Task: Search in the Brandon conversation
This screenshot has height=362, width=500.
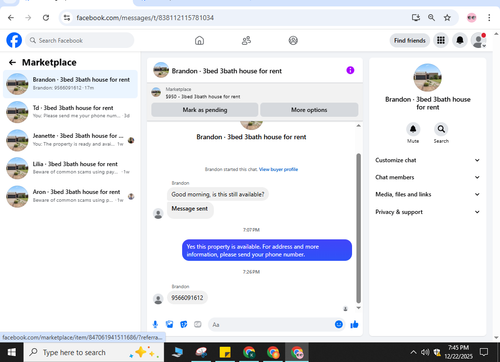Action: (x=441, y=129)
